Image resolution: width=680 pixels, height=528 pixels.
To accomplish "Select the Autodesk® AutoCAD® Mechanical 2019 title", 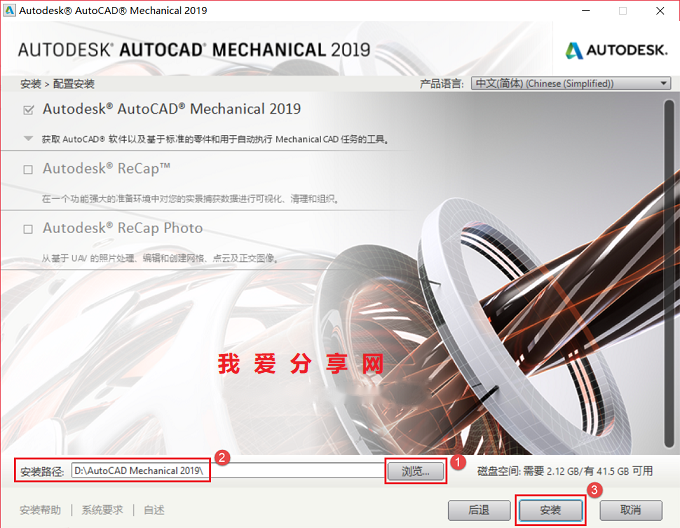I will point(172,109).
